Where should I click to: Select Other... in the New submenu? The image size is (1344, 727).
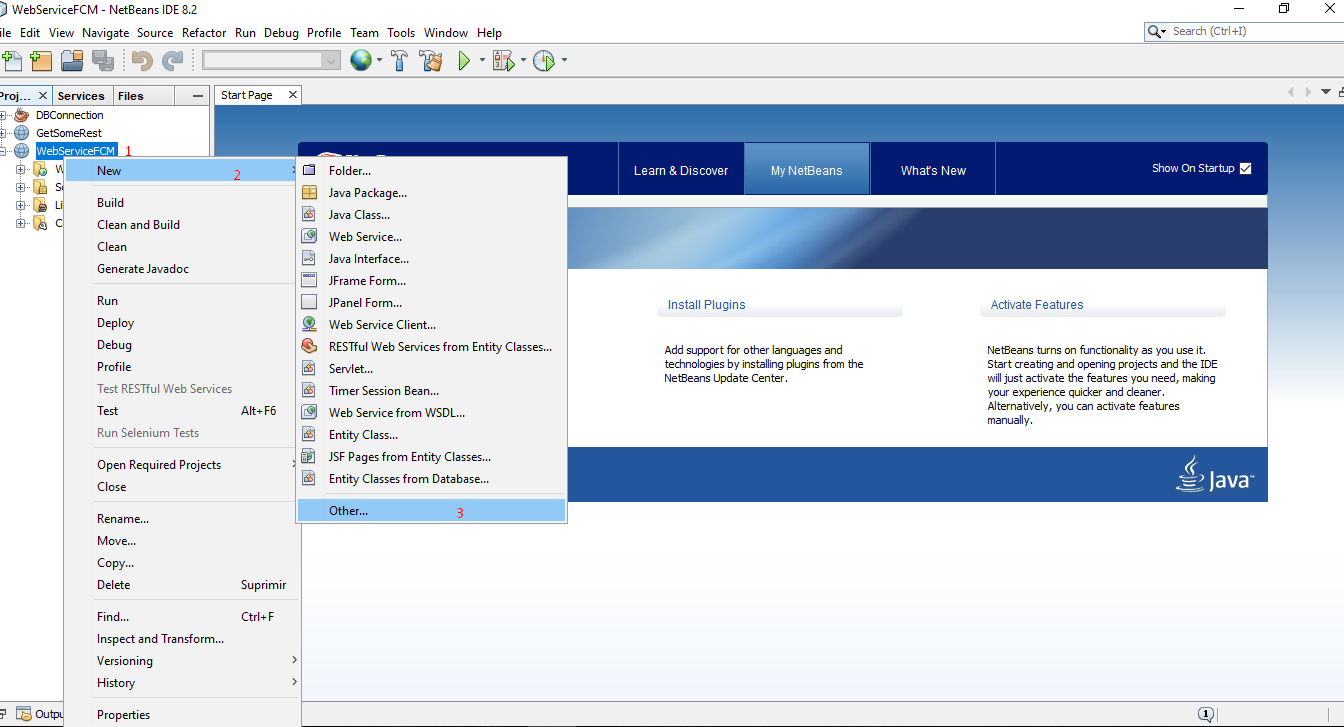point(432,511)
